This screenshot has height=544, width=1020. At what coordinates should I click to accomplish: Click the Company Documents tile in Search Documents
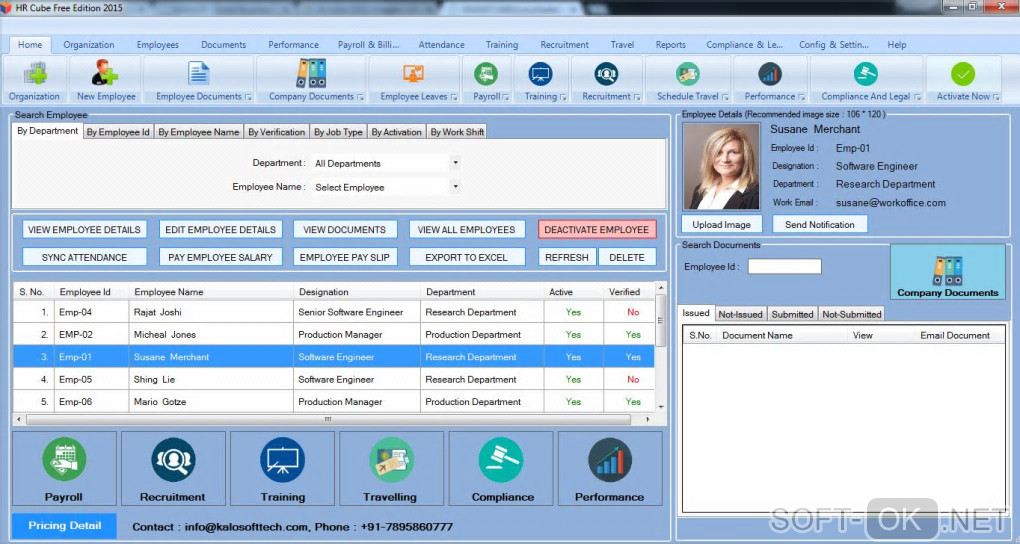tap(947, 272)
